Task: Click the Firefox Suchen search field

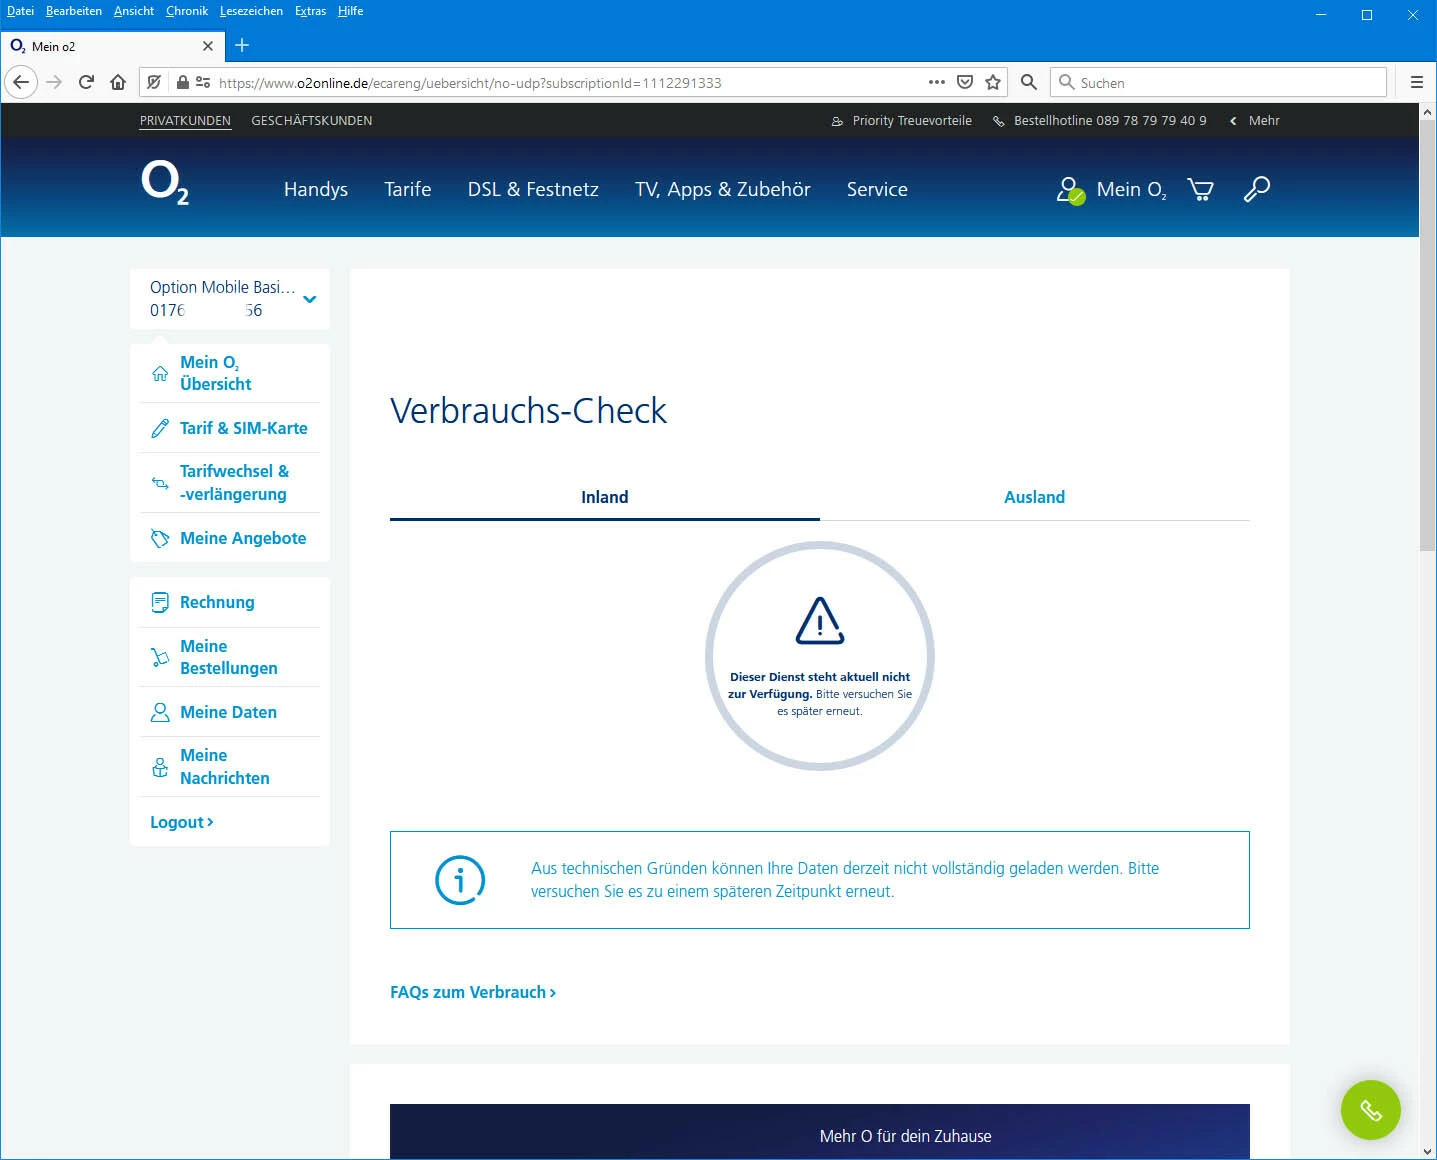Action: click(1218, 82)
